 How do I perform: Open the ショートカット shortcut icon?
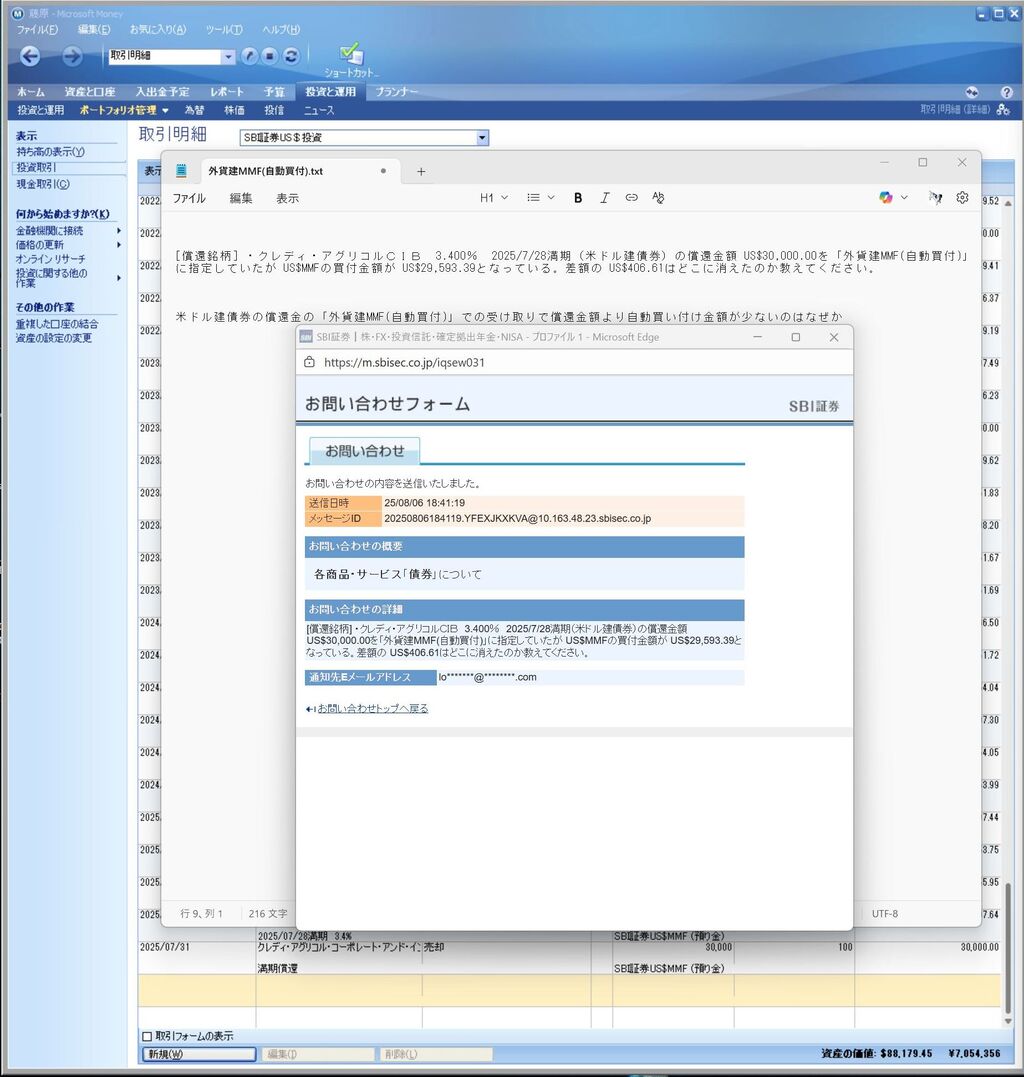351,60
